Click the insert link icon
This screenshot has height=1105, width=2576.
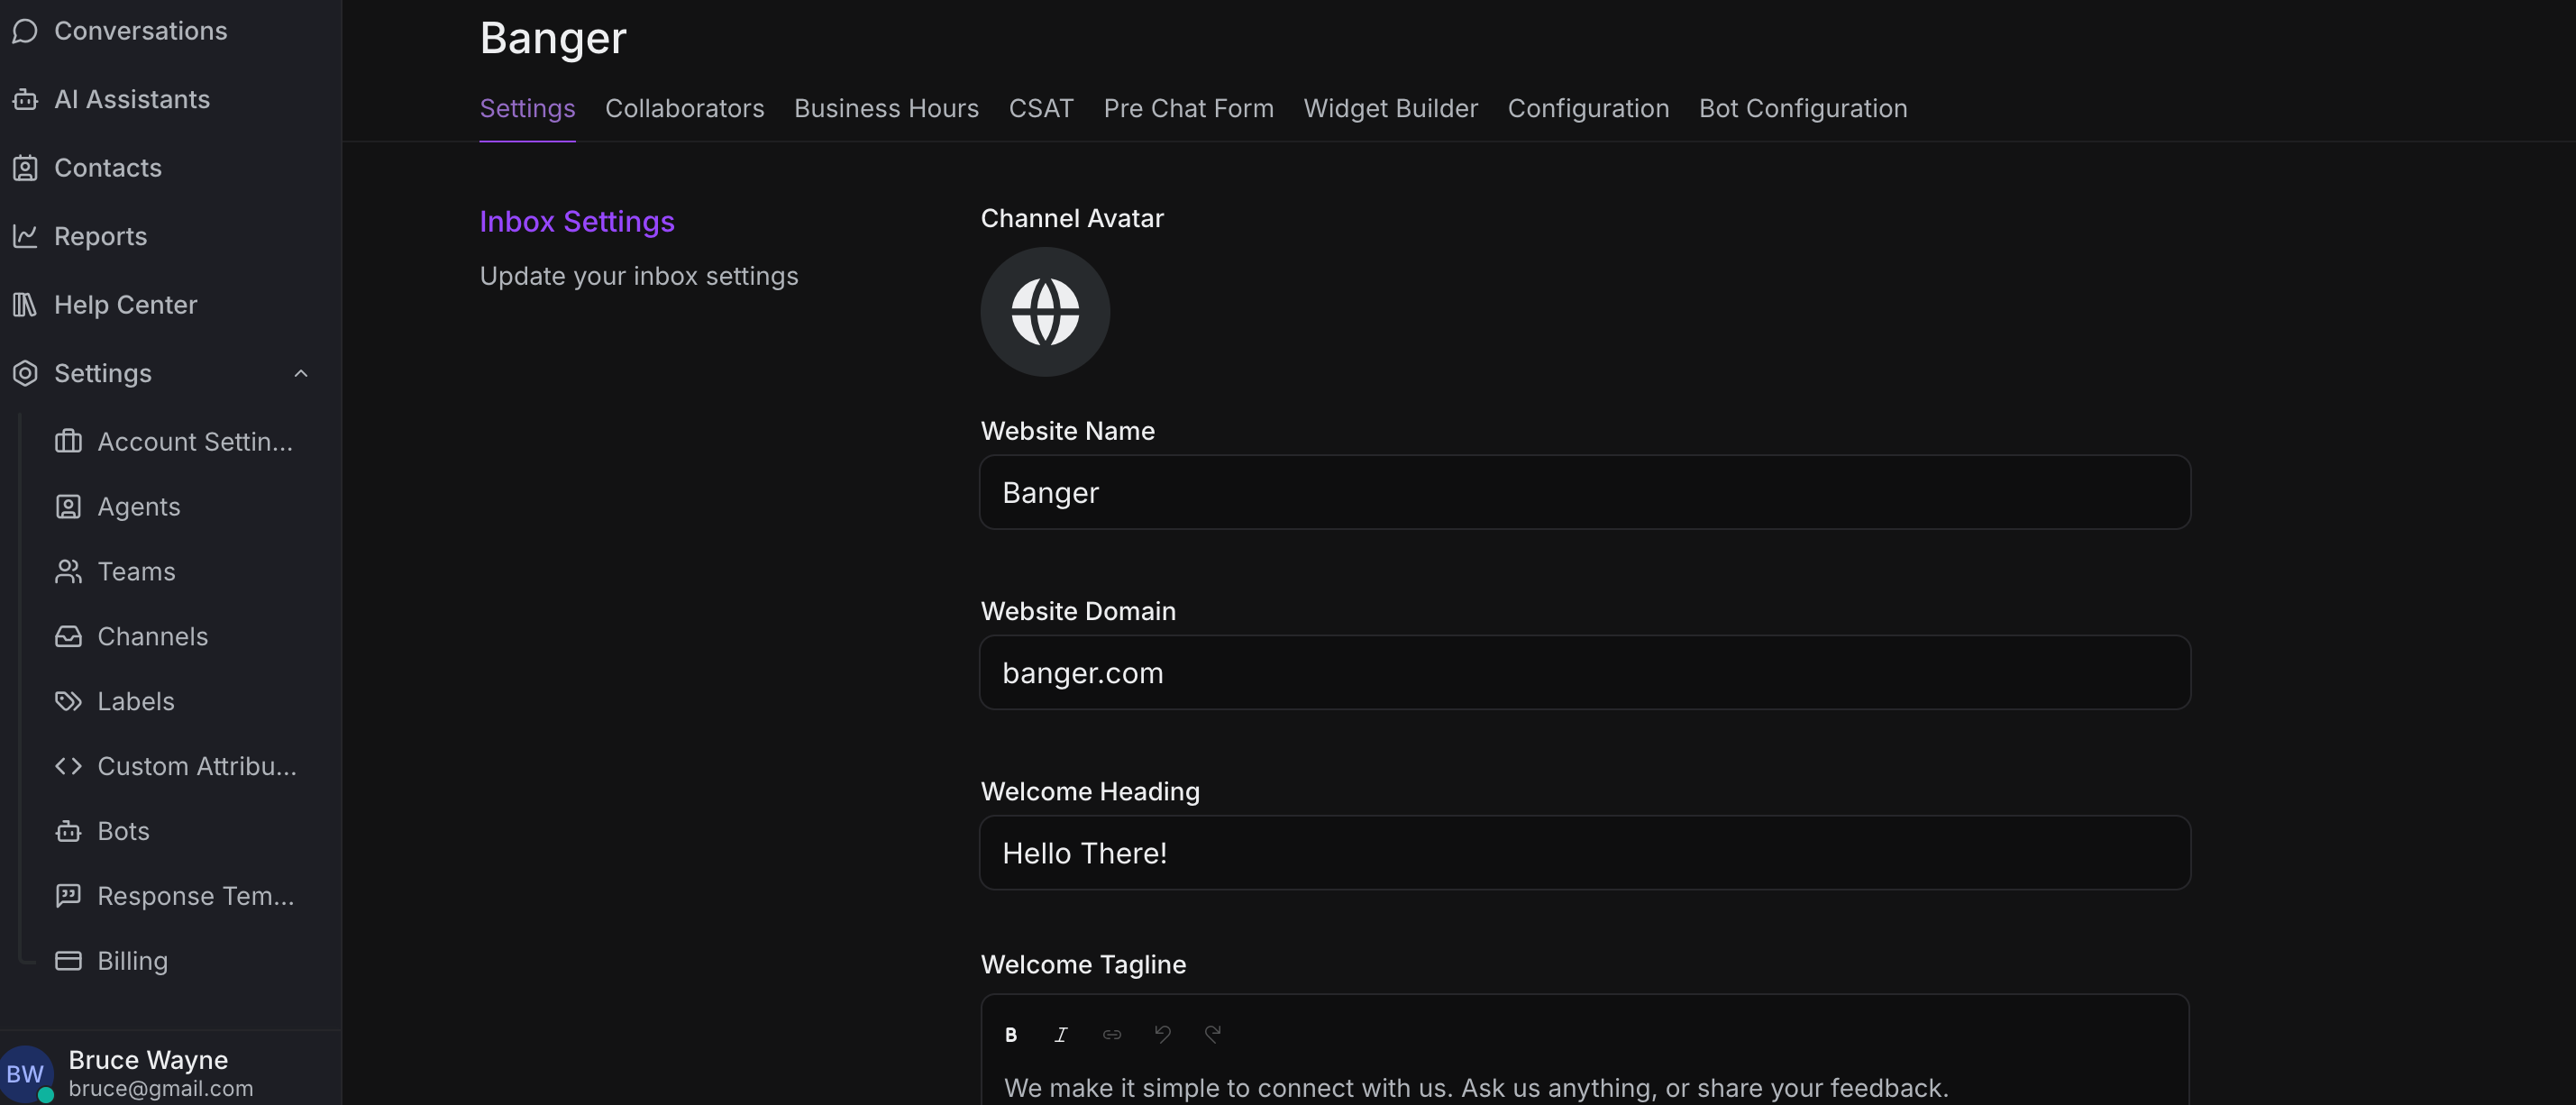[x=1111, y=1034]
